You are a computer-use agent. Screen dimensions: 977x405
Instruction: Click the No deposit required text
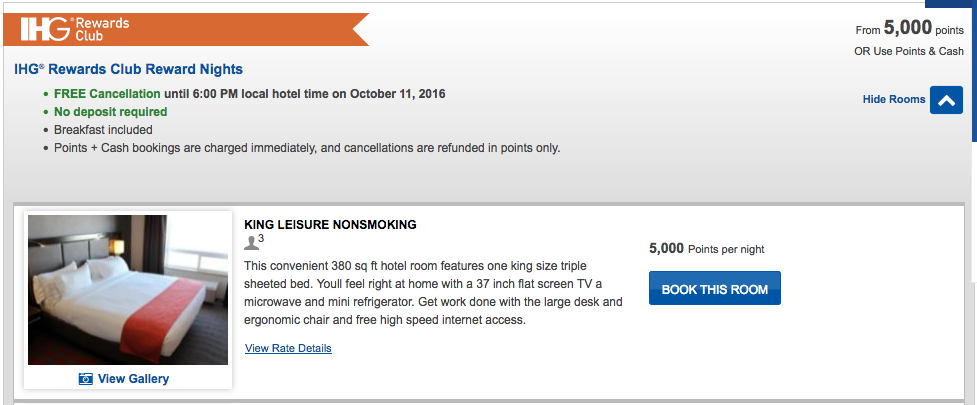[x=110, y=112]
